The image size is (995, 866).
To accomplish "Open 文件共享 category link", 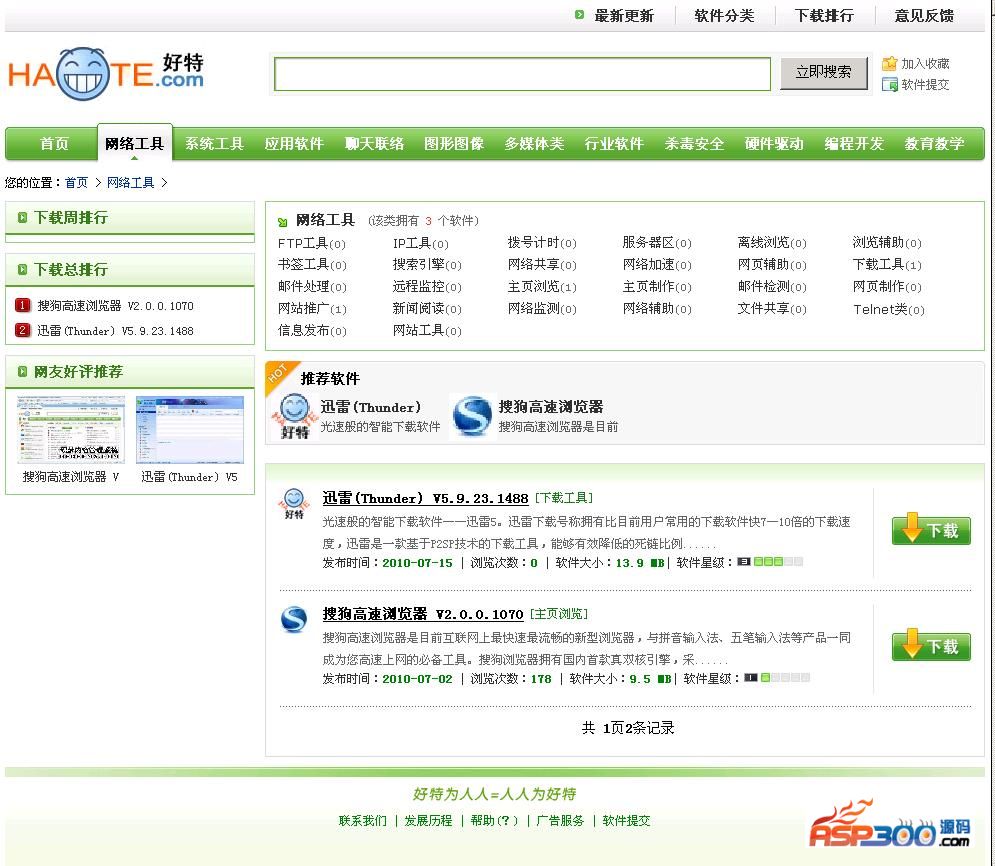I will 772,309.
